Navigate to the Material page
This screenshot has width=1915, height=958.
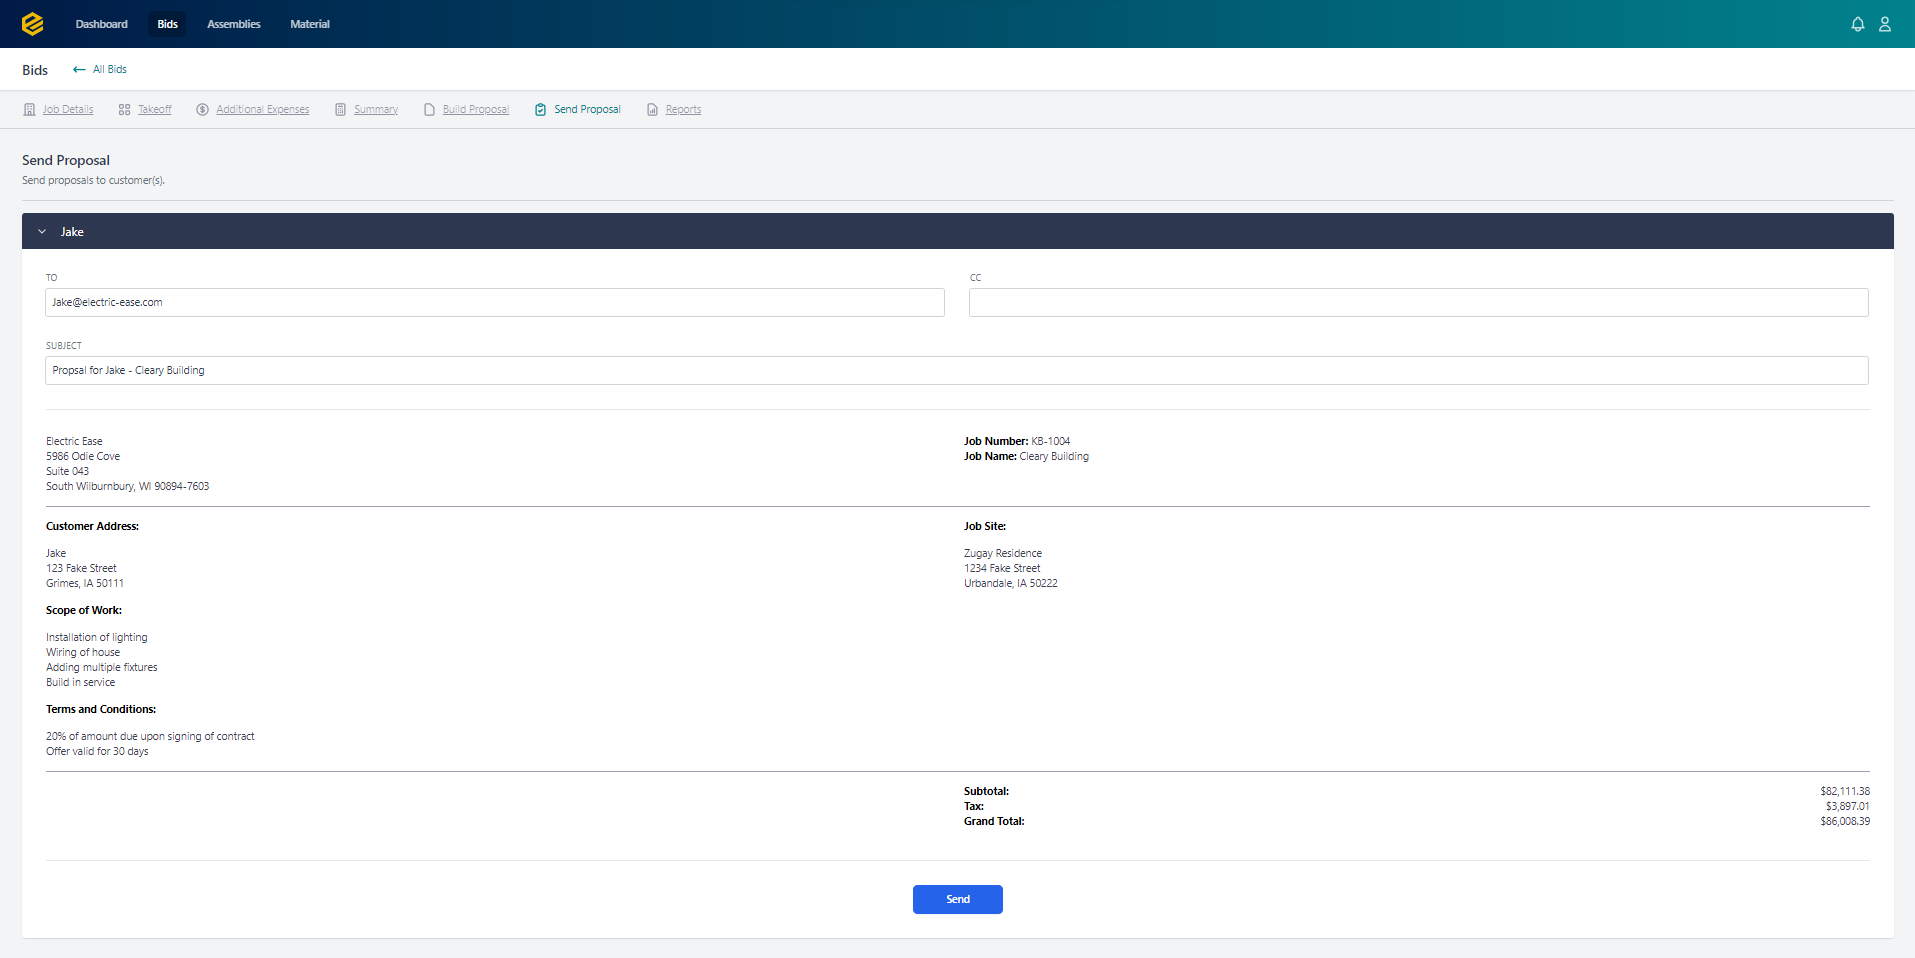[x=309, y=23]
